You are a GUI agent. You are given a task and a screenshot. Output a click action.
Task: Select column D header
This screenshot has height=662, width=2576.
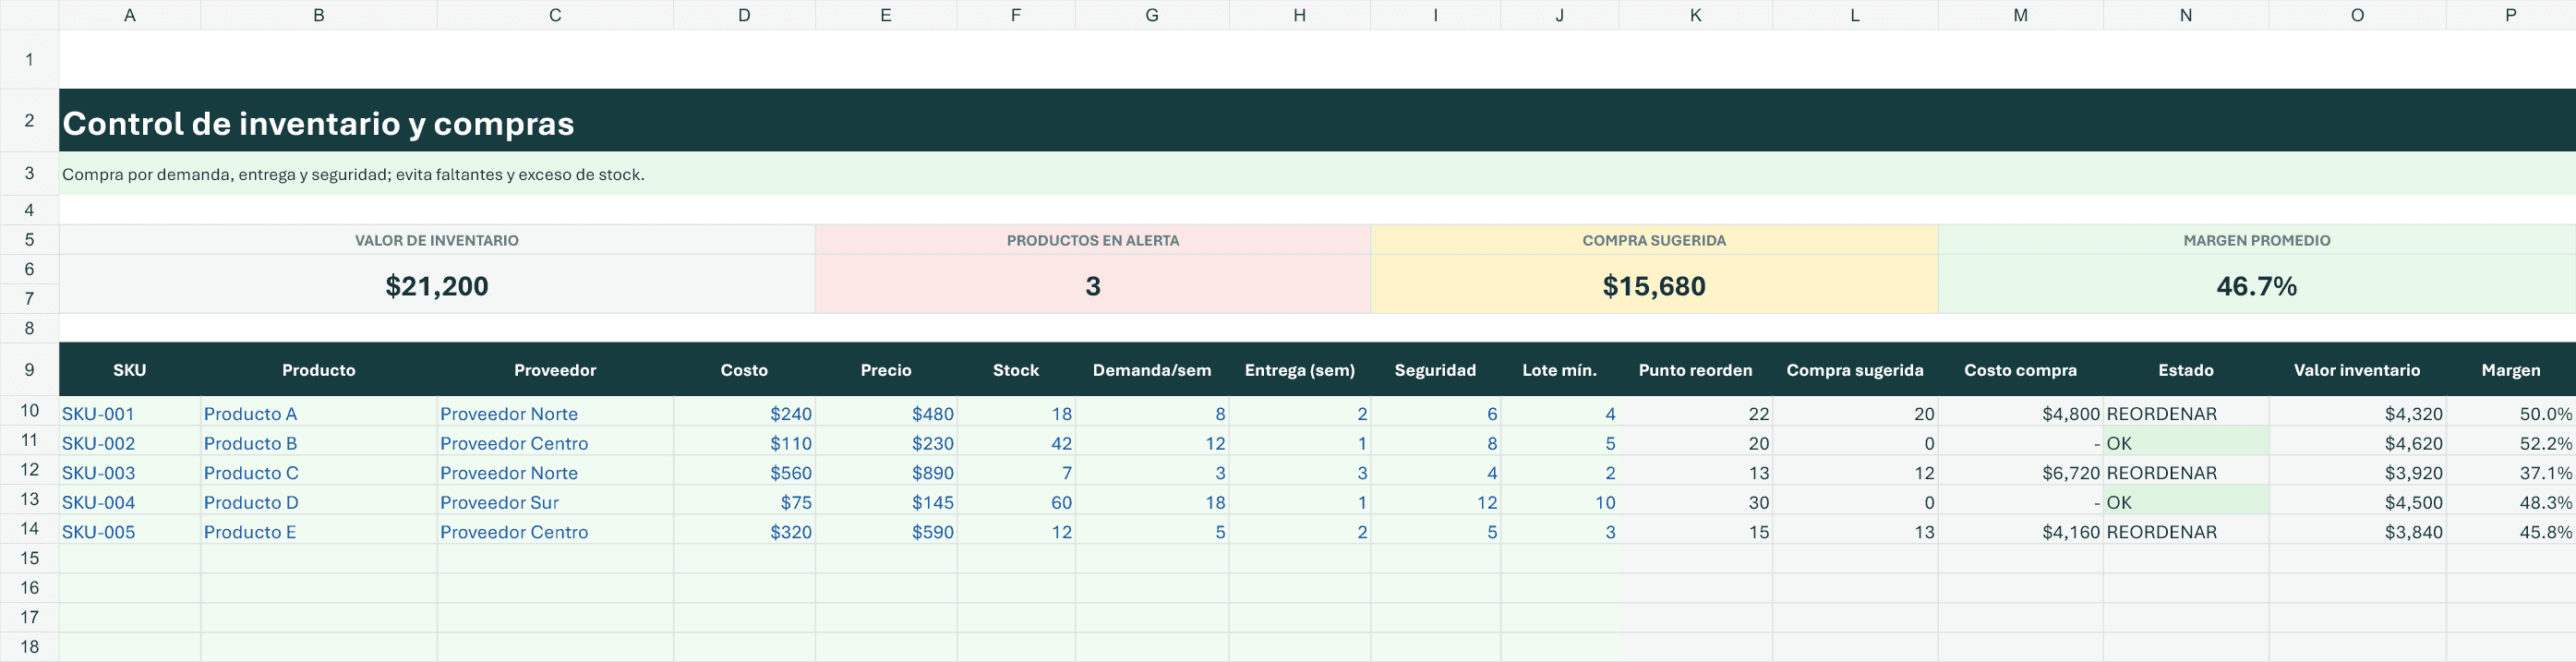point(744,15)
